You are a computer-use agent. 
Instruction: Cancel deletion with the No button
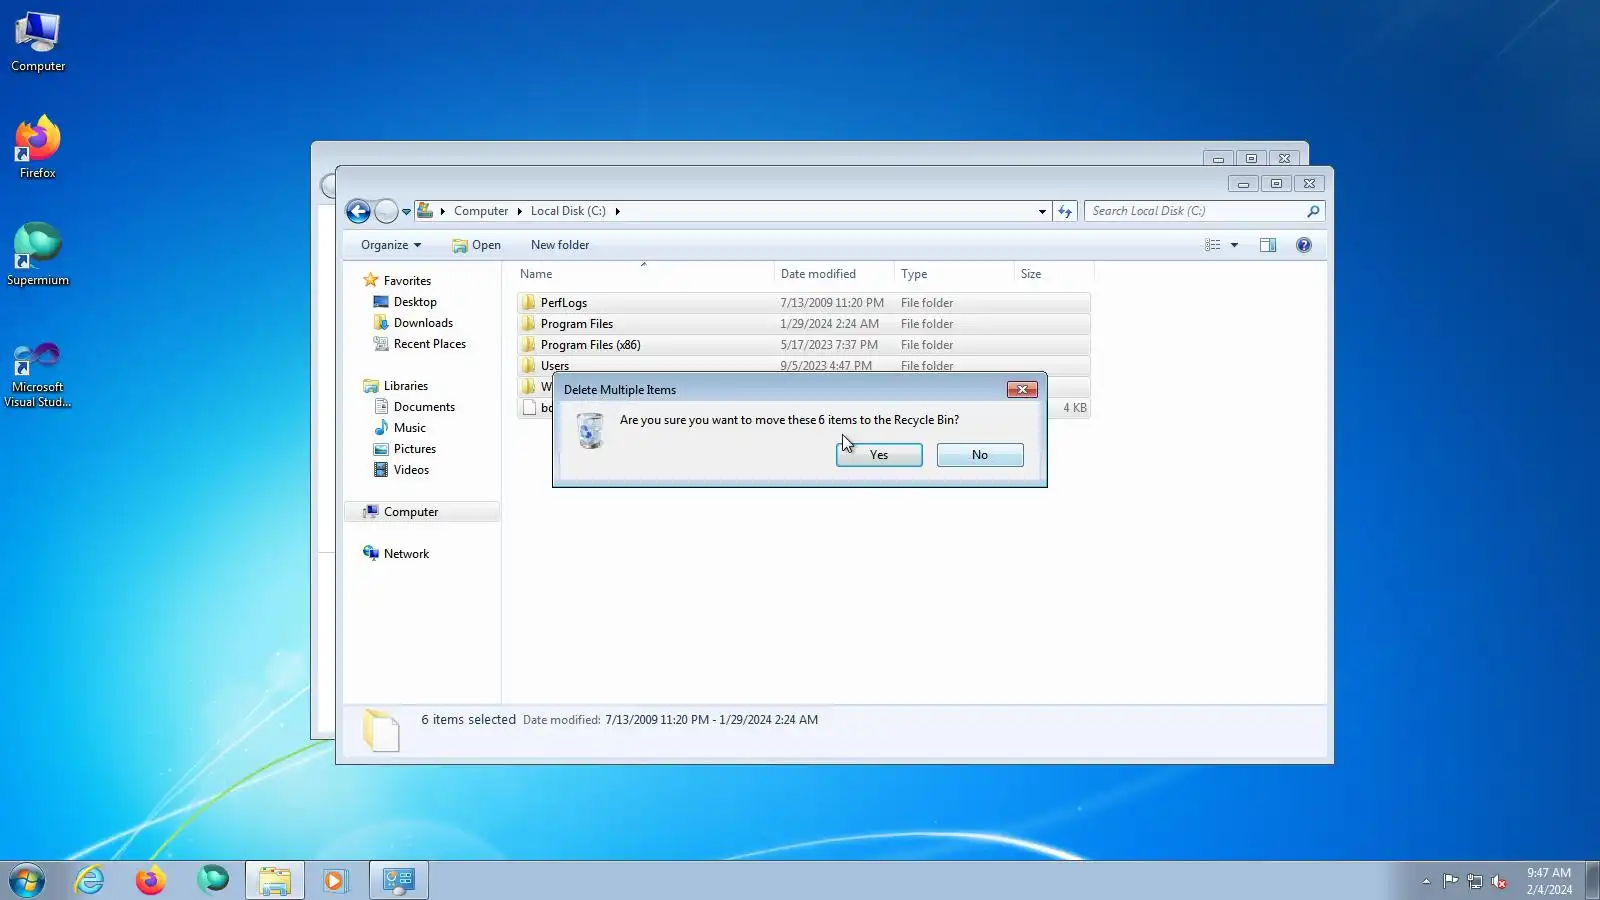980,455
